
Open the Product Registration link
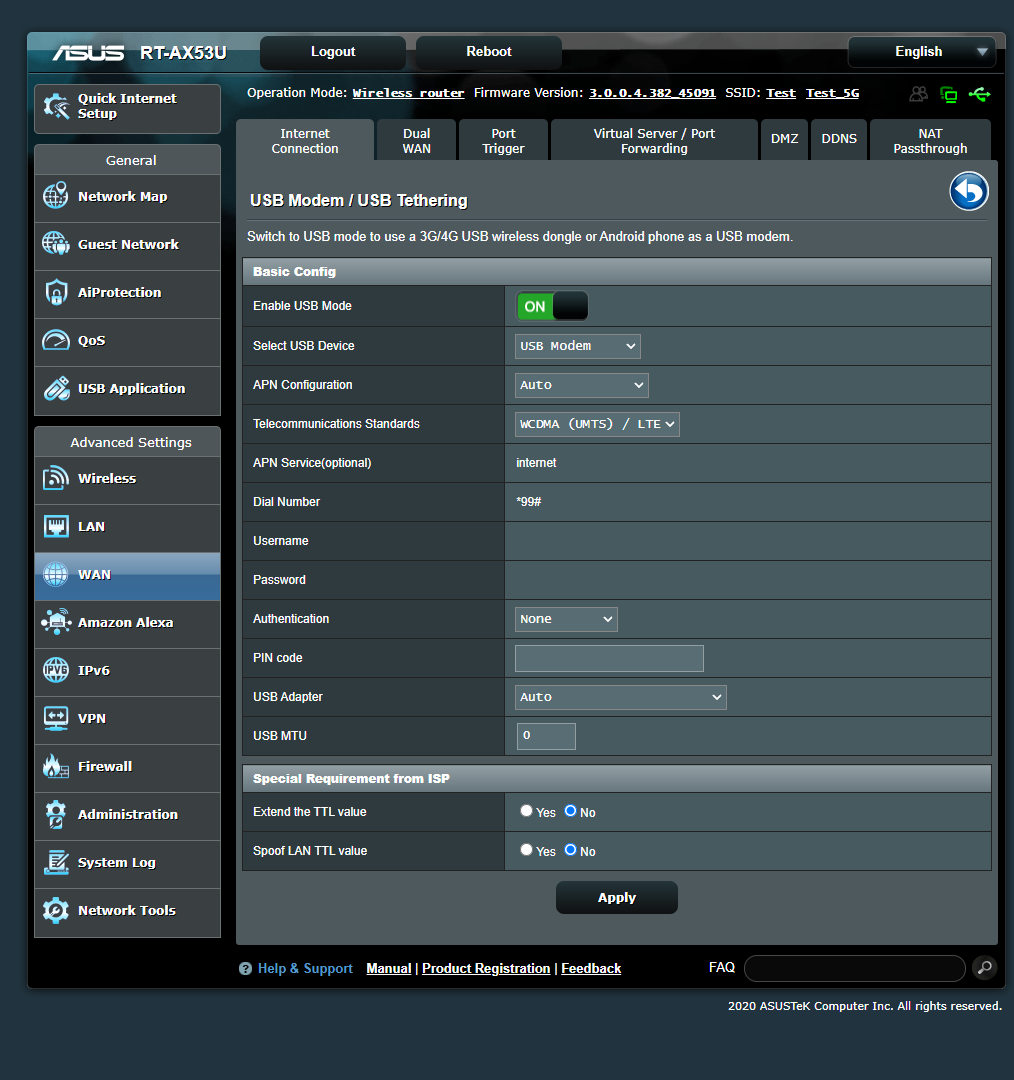click(x=486, y=968)
